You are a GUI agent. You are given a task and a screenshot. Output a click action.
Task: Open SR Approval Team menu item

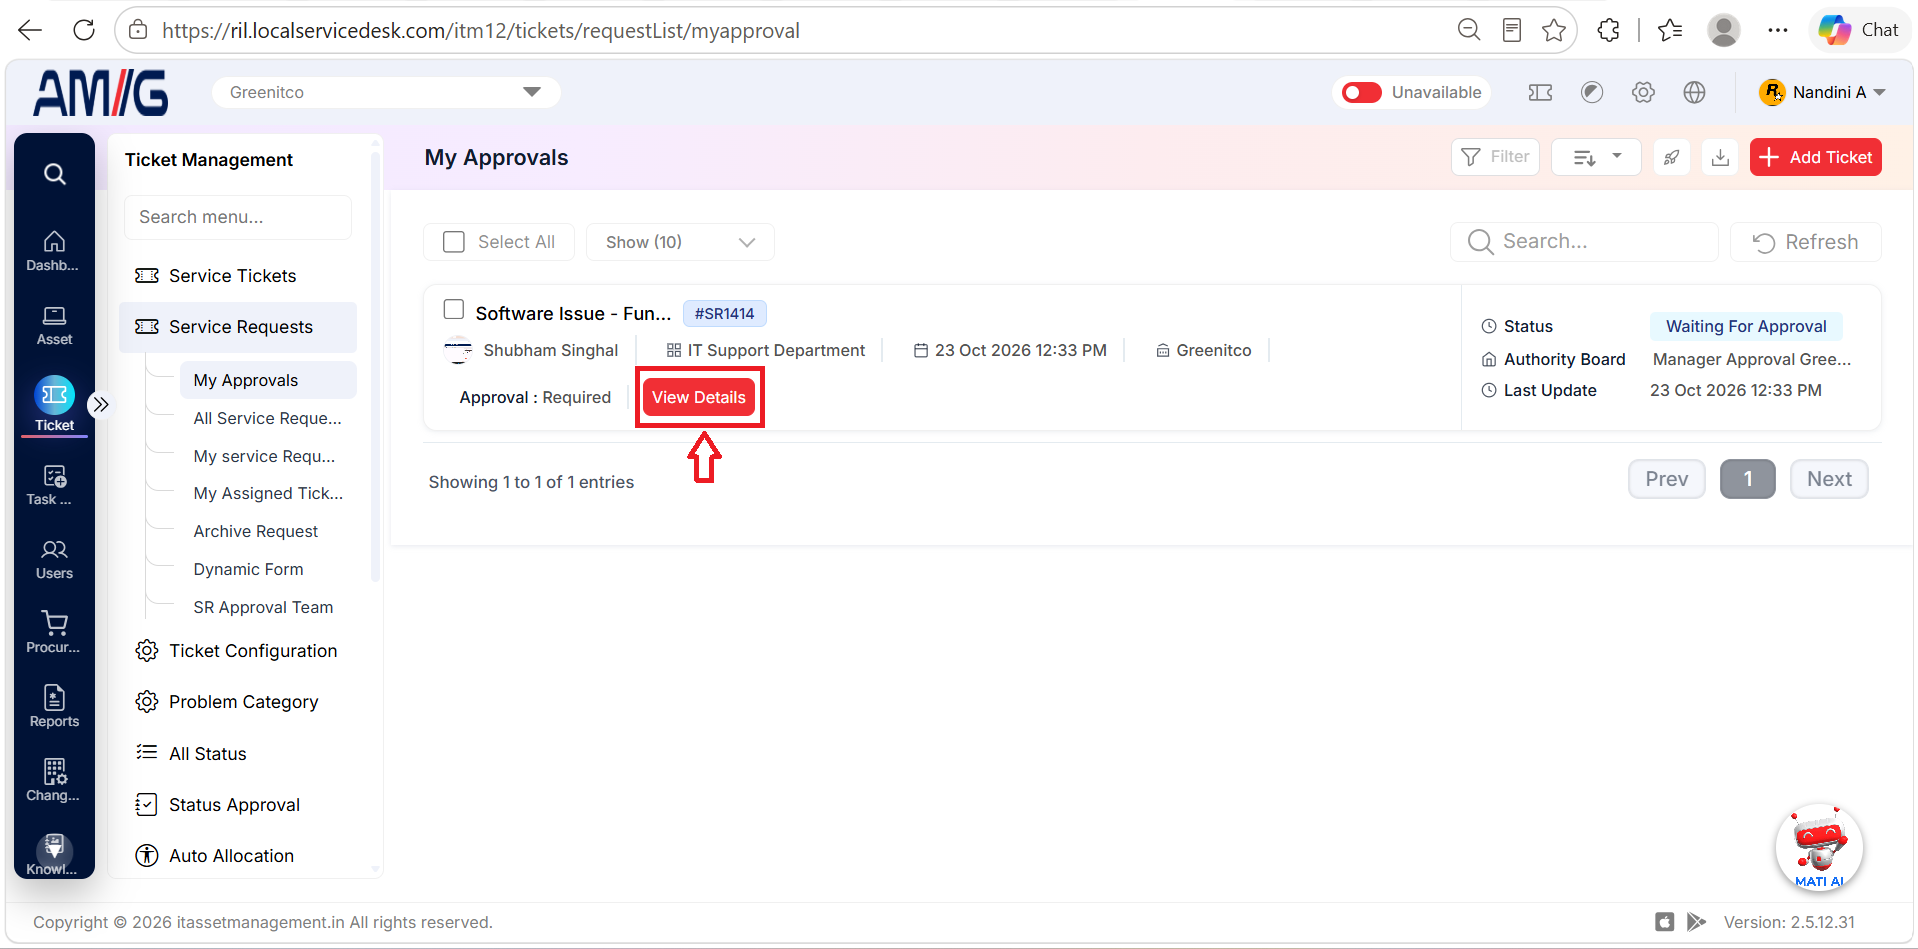click(263, 607)
